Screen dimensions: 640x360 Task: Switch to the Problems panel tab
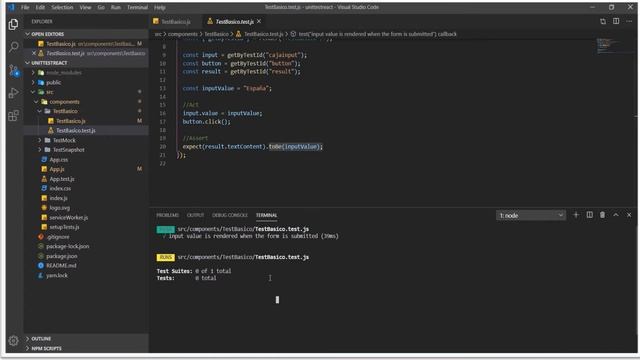(x=167, y=215)
